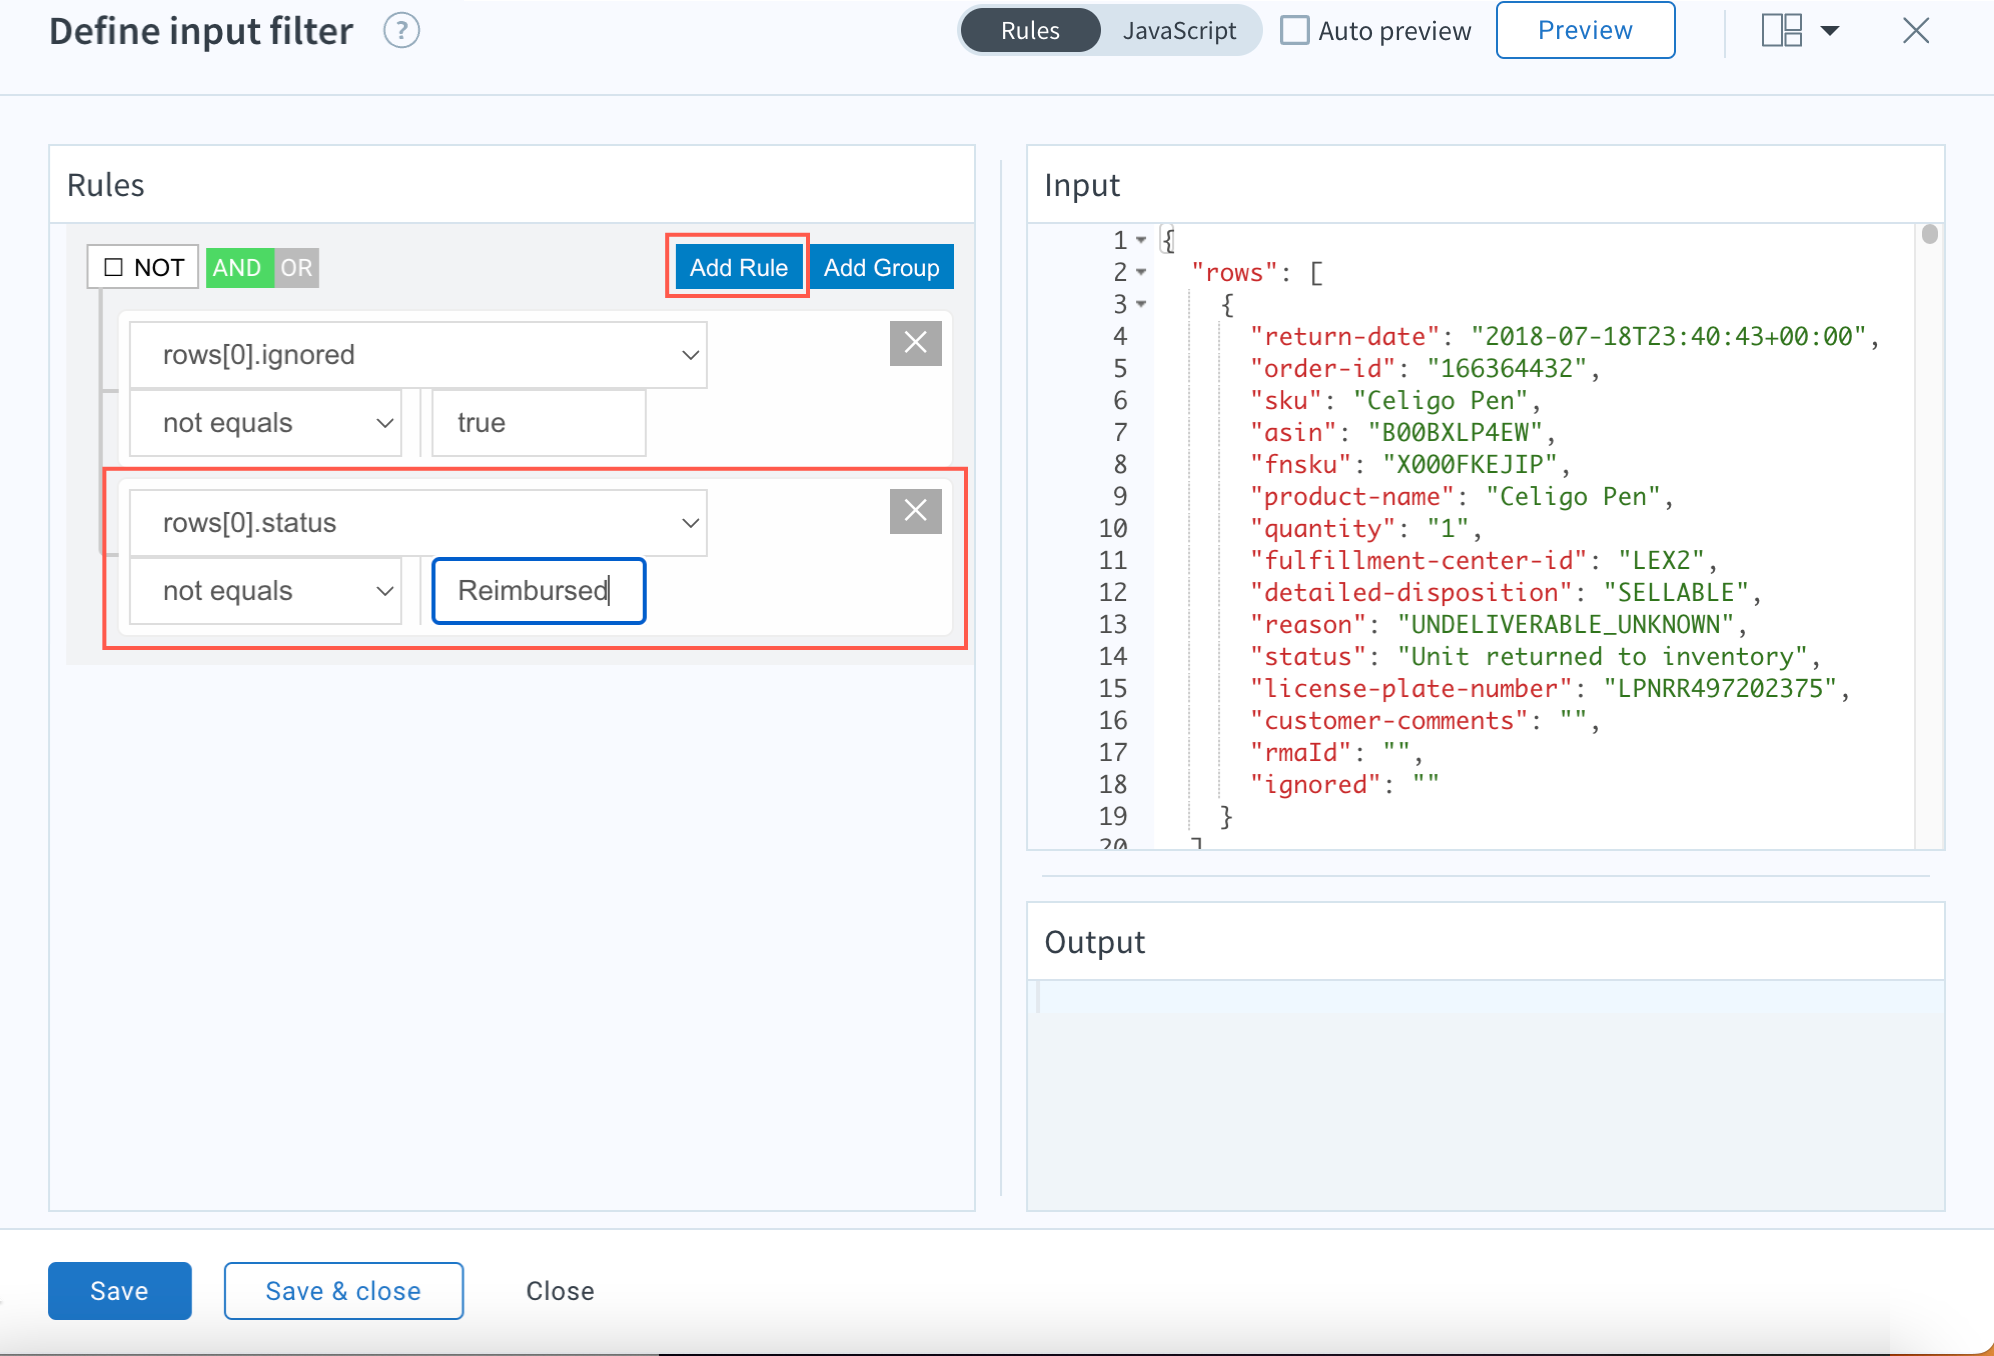
Task: Focus the value field containing Reimbursed
Action: click(539, 591)
